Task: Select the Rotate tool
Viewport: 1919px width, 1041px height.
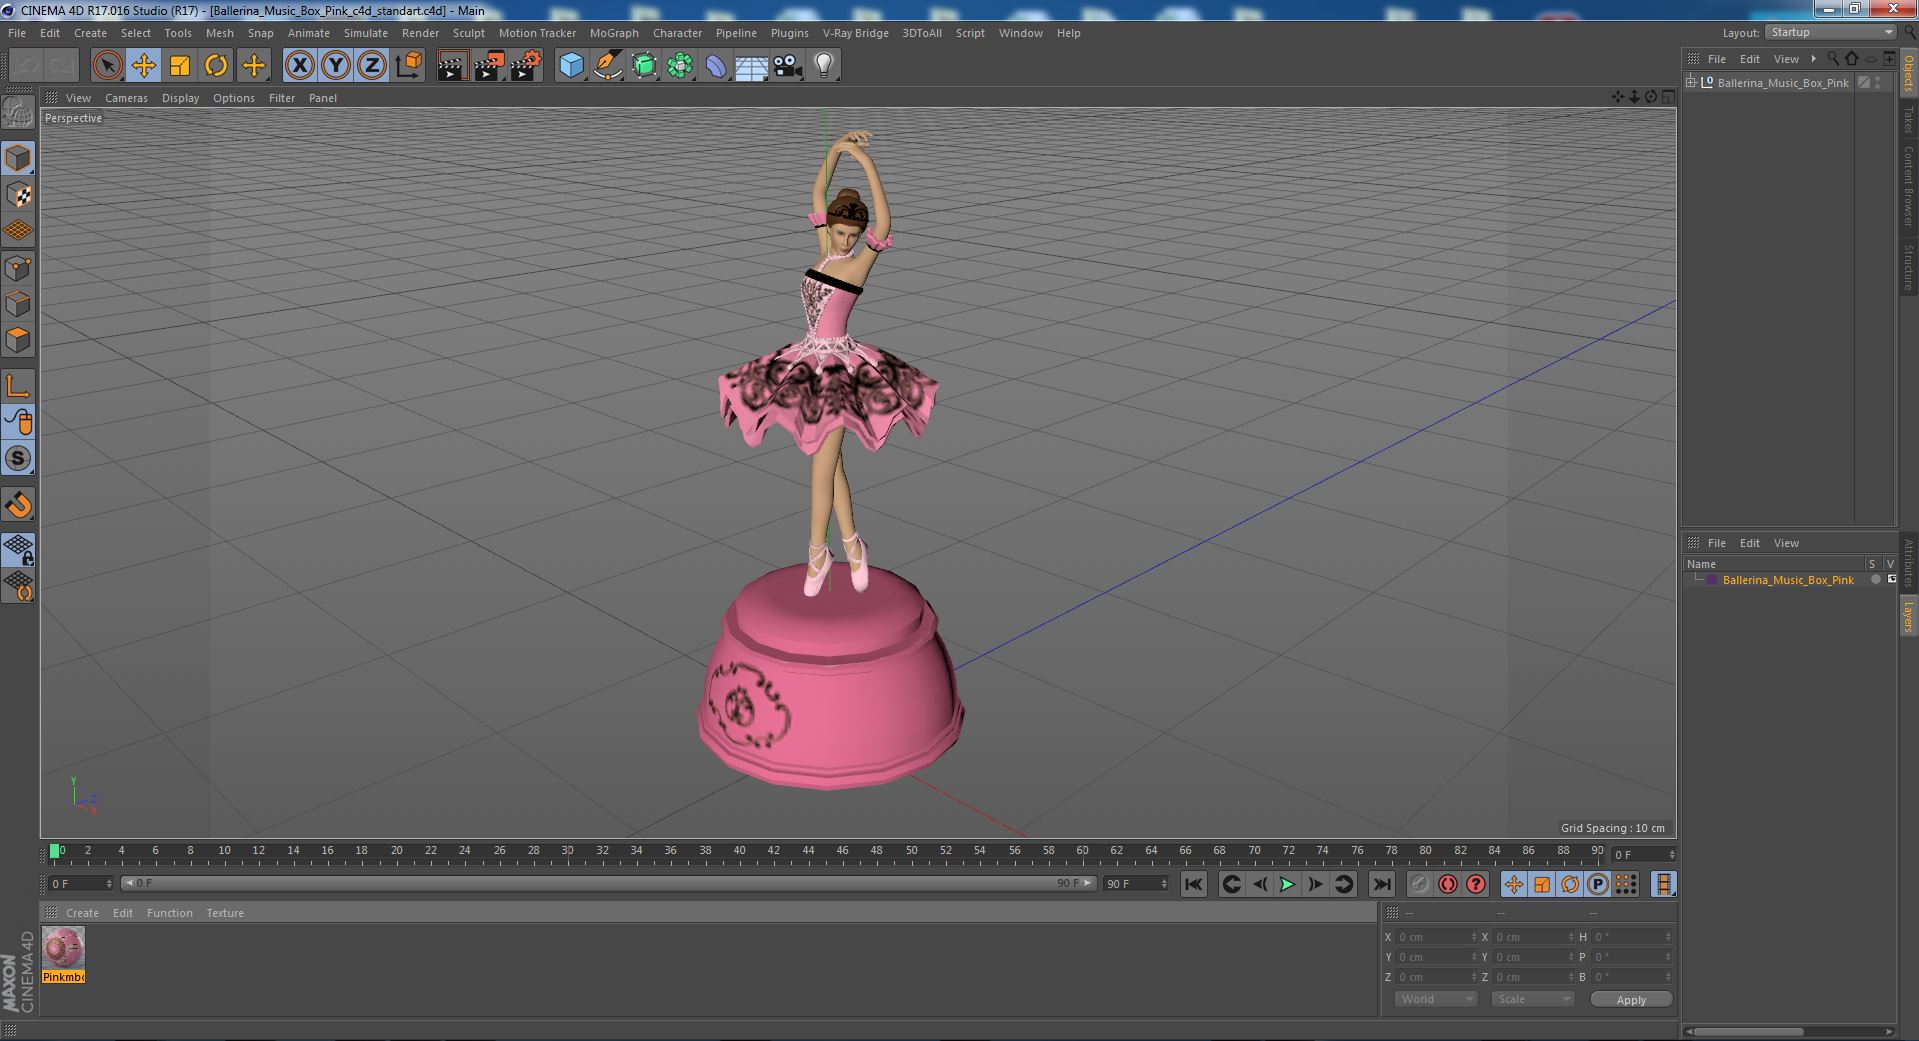Action: (216, 66)
